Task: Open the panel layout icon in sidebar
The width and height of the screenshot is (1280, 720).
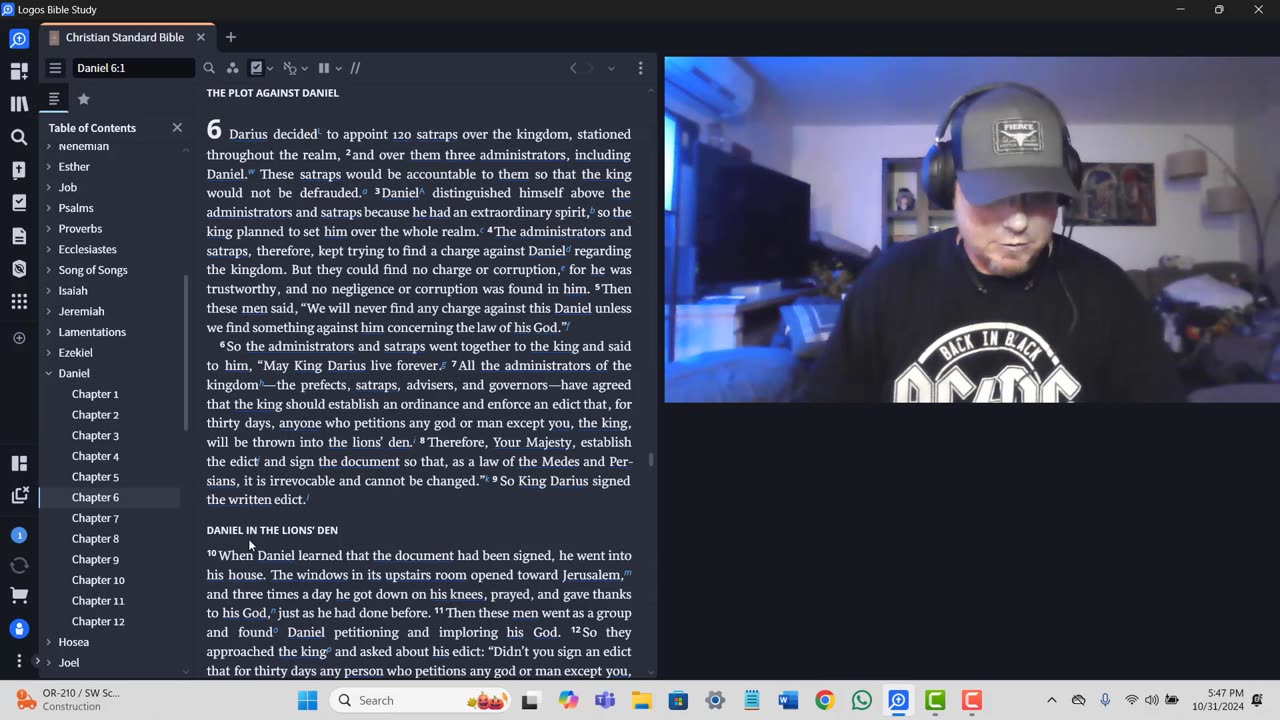Action: pyautogui.click(x=19, y=463)
